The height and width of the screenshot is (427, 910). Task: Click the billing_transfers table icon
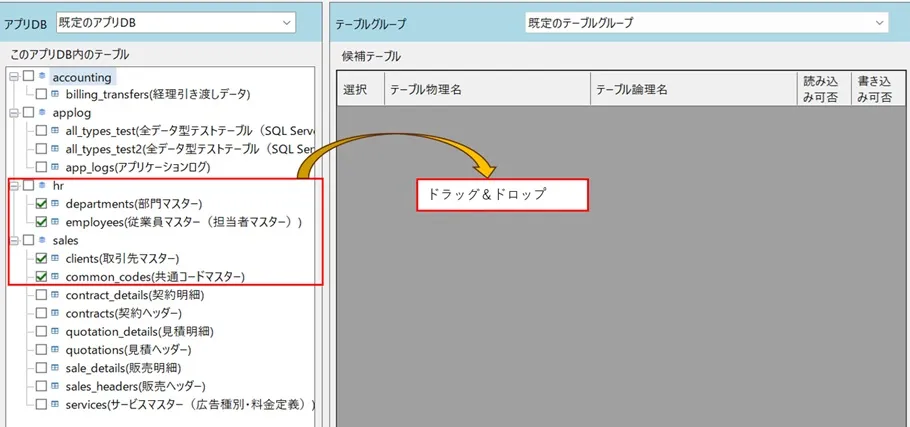point(55,93)
